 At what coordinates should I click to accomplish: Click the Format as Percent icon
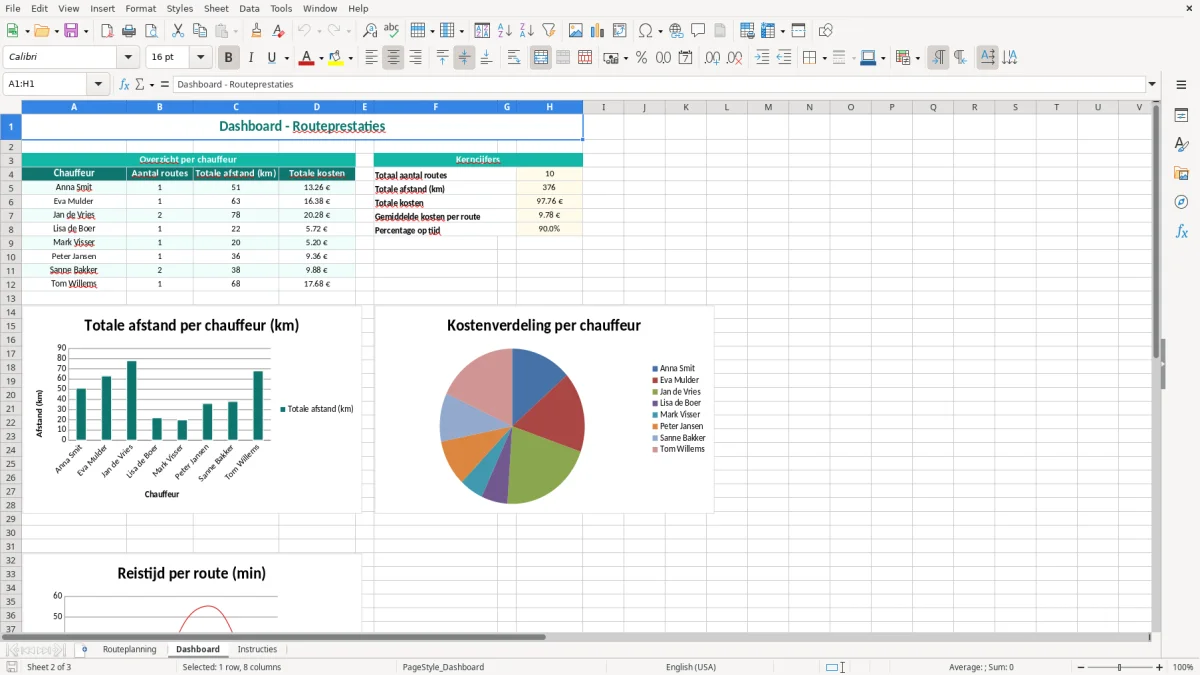(641, 58)
